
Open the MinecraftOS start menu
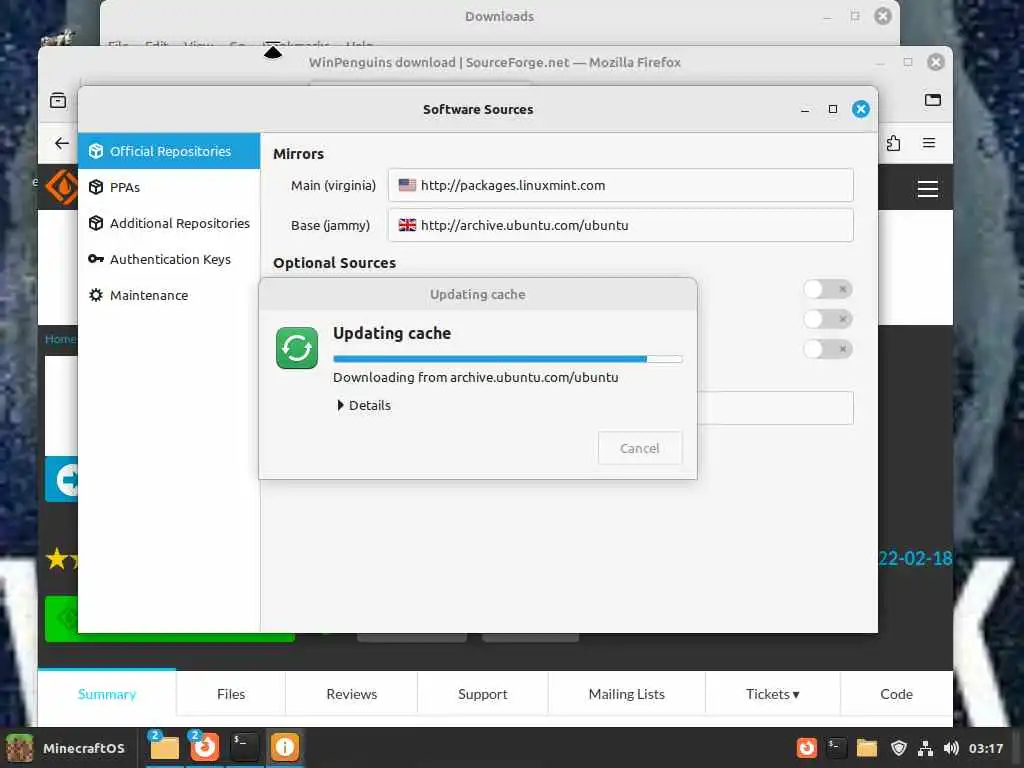point(66,748)
